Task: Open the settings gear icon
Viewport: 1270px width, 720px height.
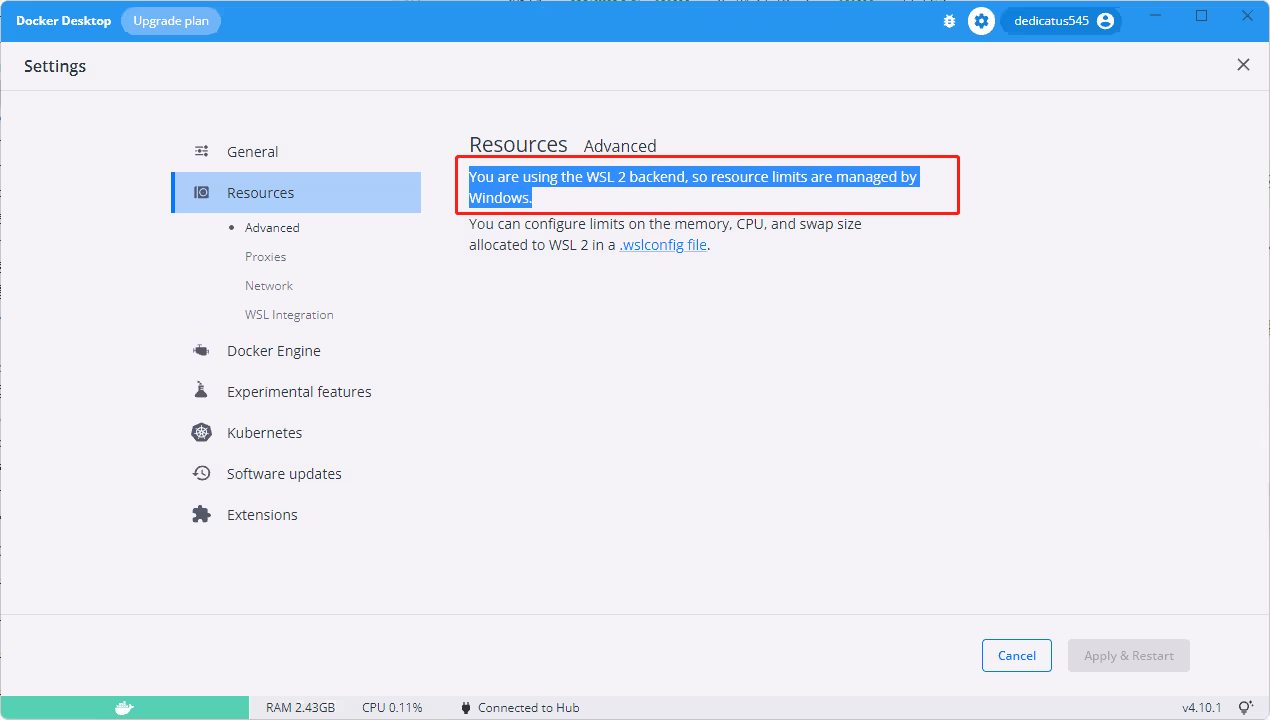Action: (982, 21)
